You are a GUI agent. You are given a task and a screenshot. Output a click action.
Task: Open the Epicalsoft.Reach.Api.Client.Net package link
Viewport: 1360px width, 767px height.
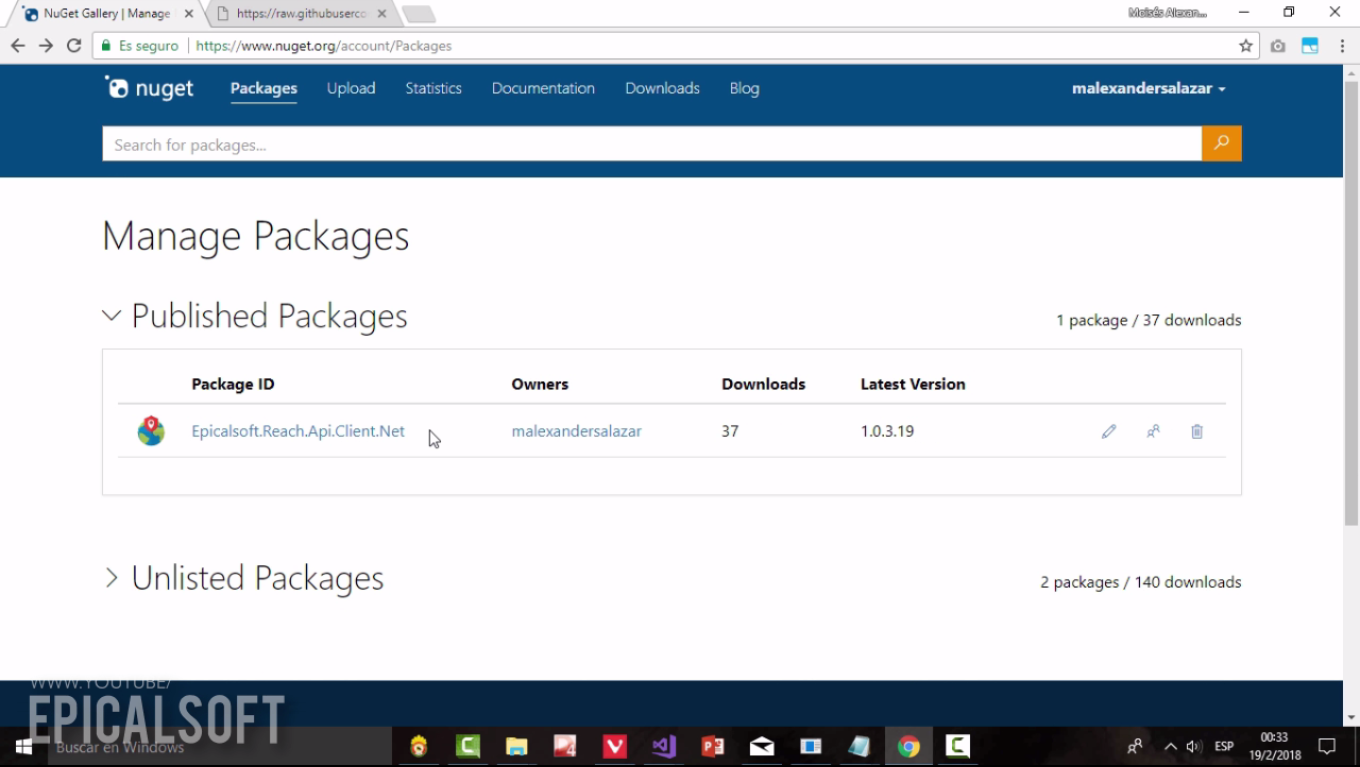(298, 431)
